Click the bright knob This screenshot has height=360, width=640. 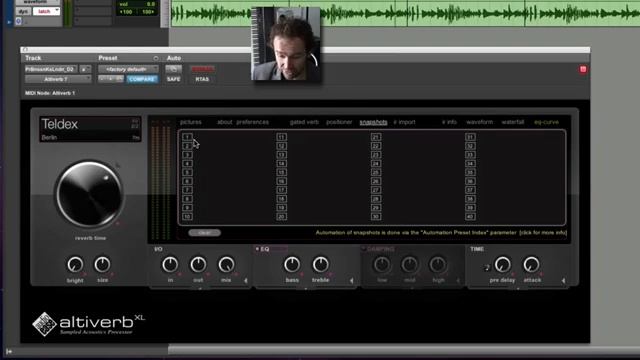75,264
